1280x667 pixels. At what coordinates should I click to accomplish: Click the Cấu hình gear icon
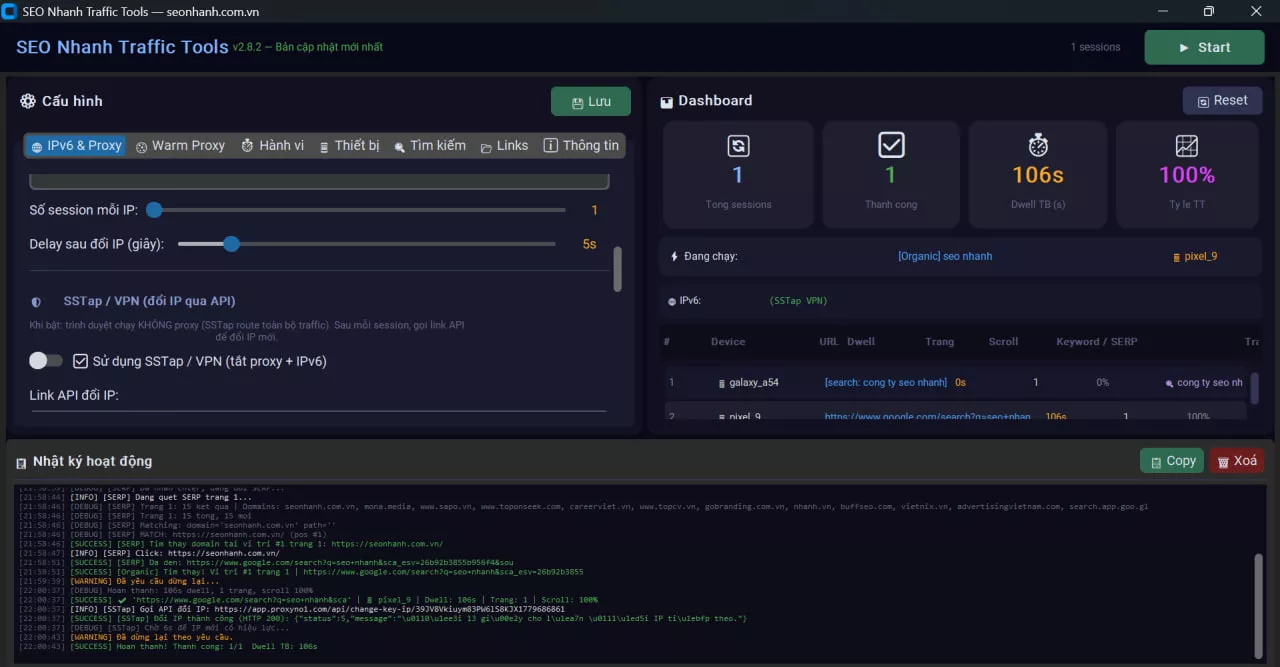click(28, 101)
